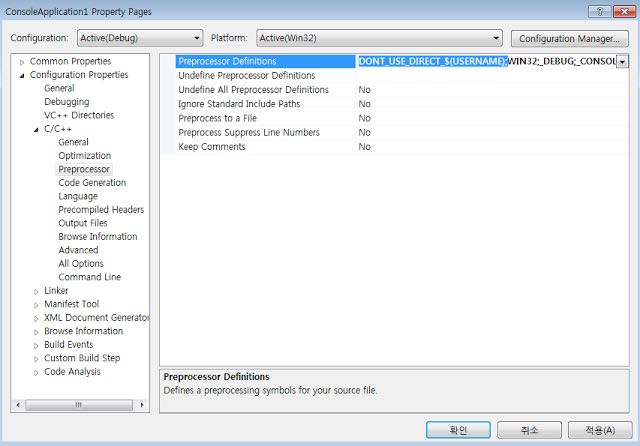Select the Undefine Preprocessor Definitions row
The height and width of the screenshot is (446, 640).
246,76
